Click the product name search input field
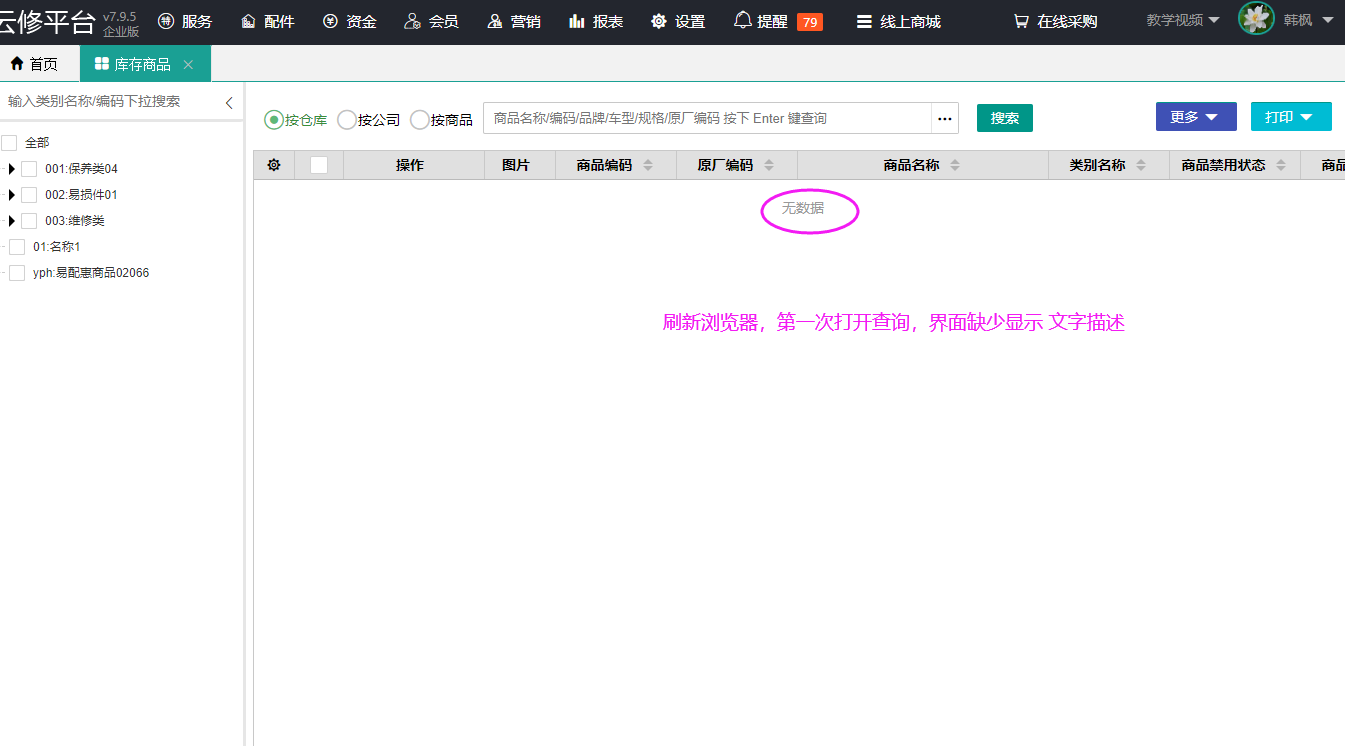 click(x=707, y=118)
